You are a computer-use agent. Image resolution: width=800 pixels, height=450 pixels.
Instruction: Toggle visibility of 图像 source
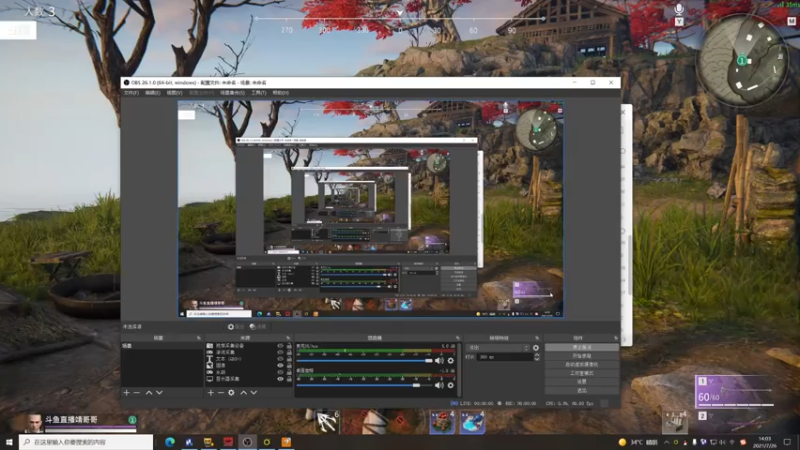pos(280,366)
